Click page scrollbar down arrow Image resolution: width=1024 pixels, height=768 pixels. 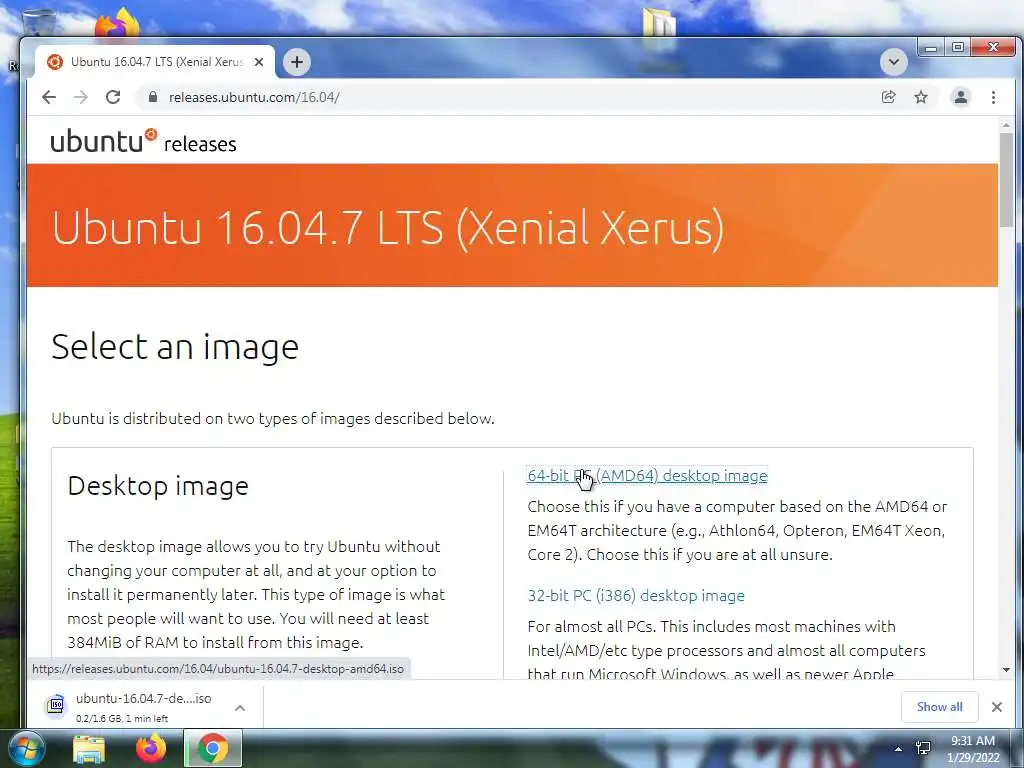[1006, 670]
